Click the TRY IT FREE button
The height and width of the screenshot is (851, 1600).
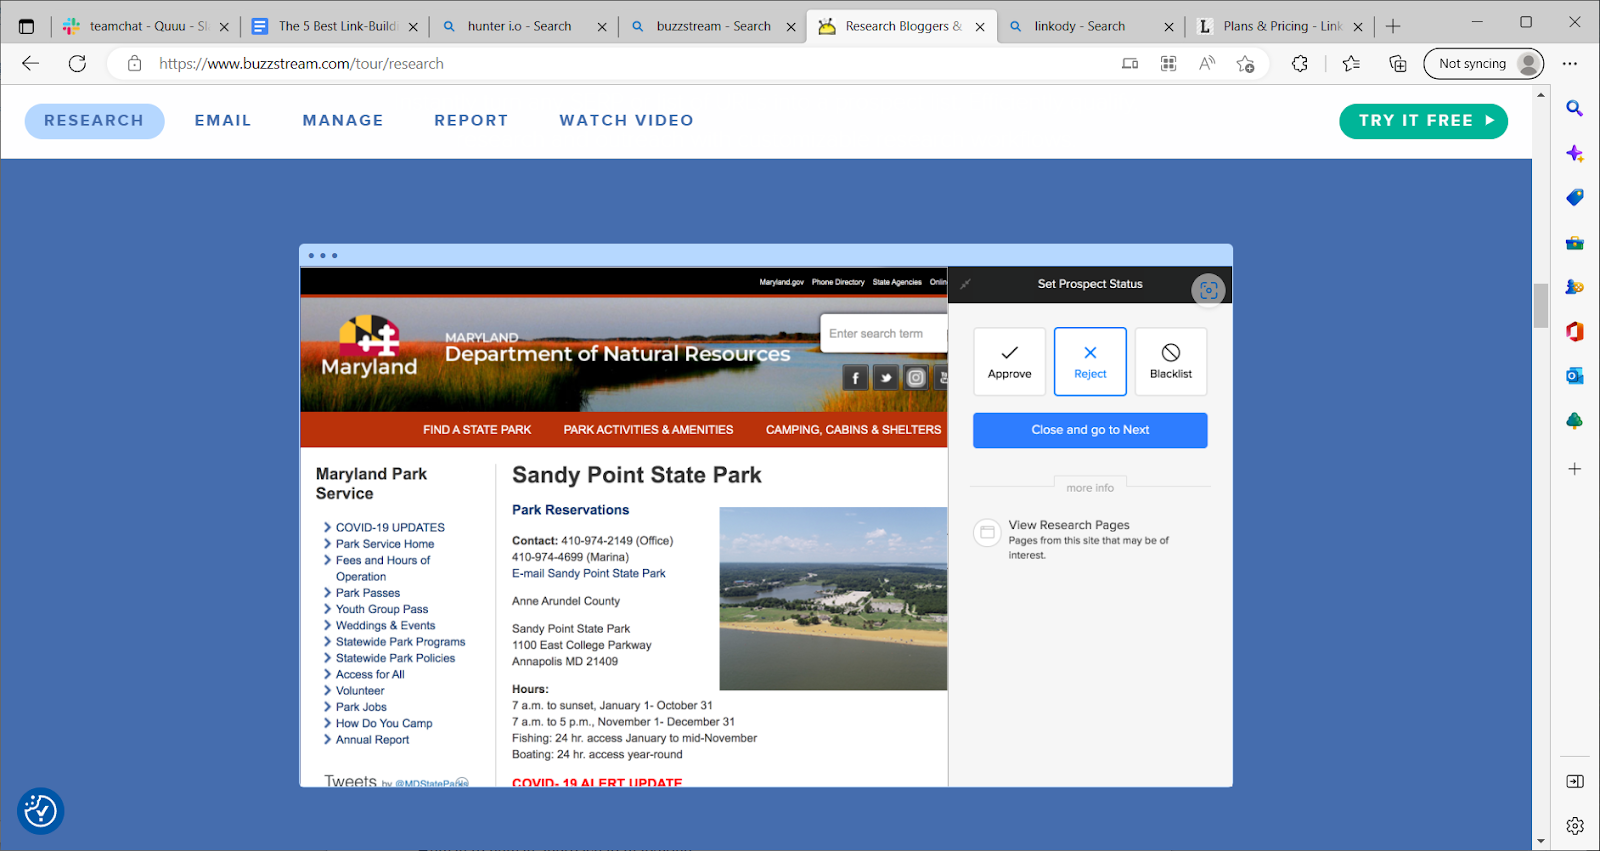pos(1423,121)
